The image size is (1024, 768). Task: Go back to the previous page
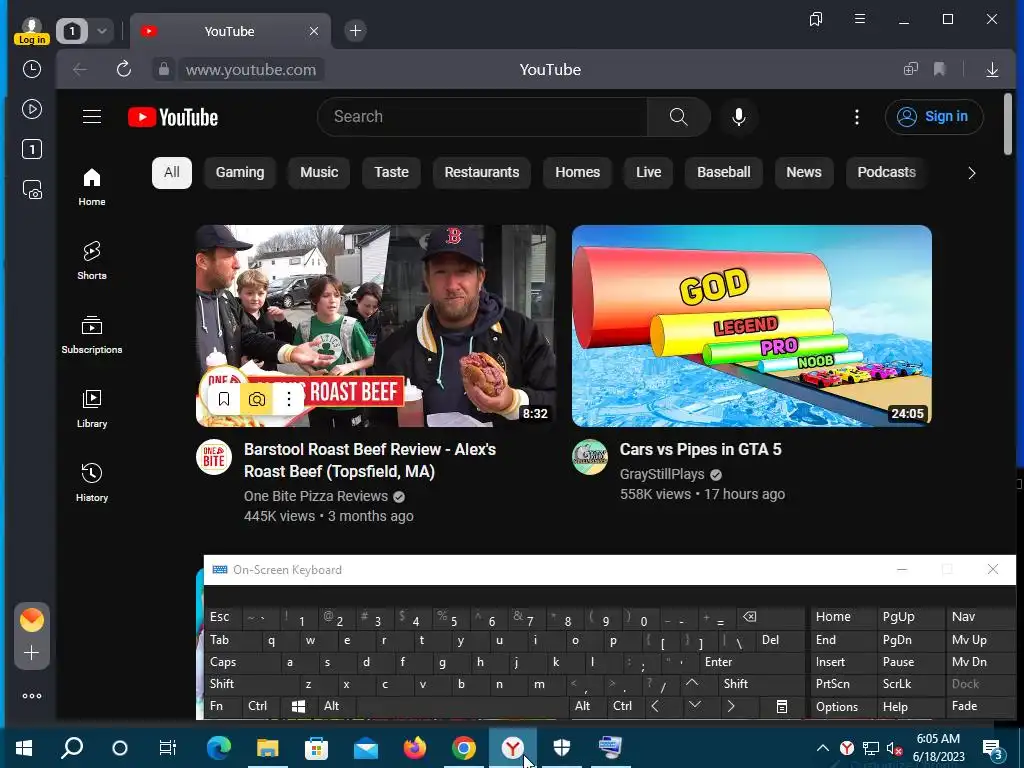pos(80,69)
